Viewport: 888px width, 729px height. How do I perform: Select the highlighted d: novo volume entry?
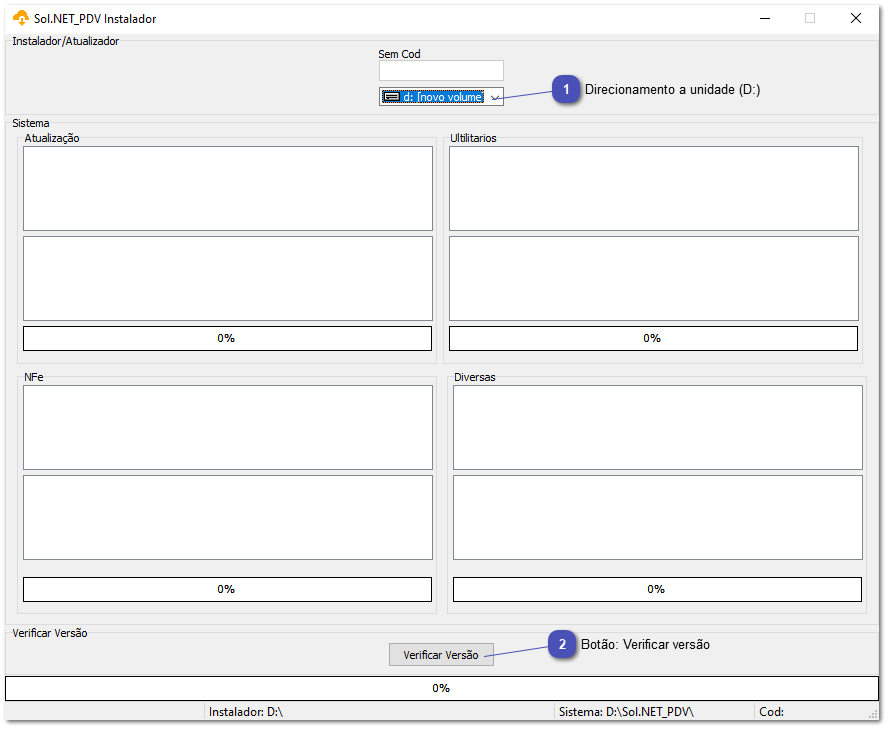(435, 96)
